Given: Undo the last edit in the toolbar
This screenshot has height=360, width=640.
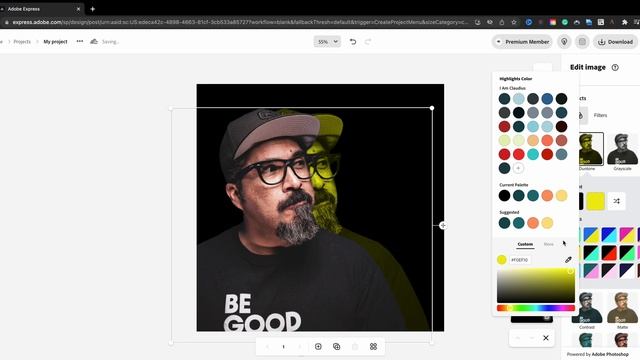Looking at the screenshot, I should click(353, 42).
